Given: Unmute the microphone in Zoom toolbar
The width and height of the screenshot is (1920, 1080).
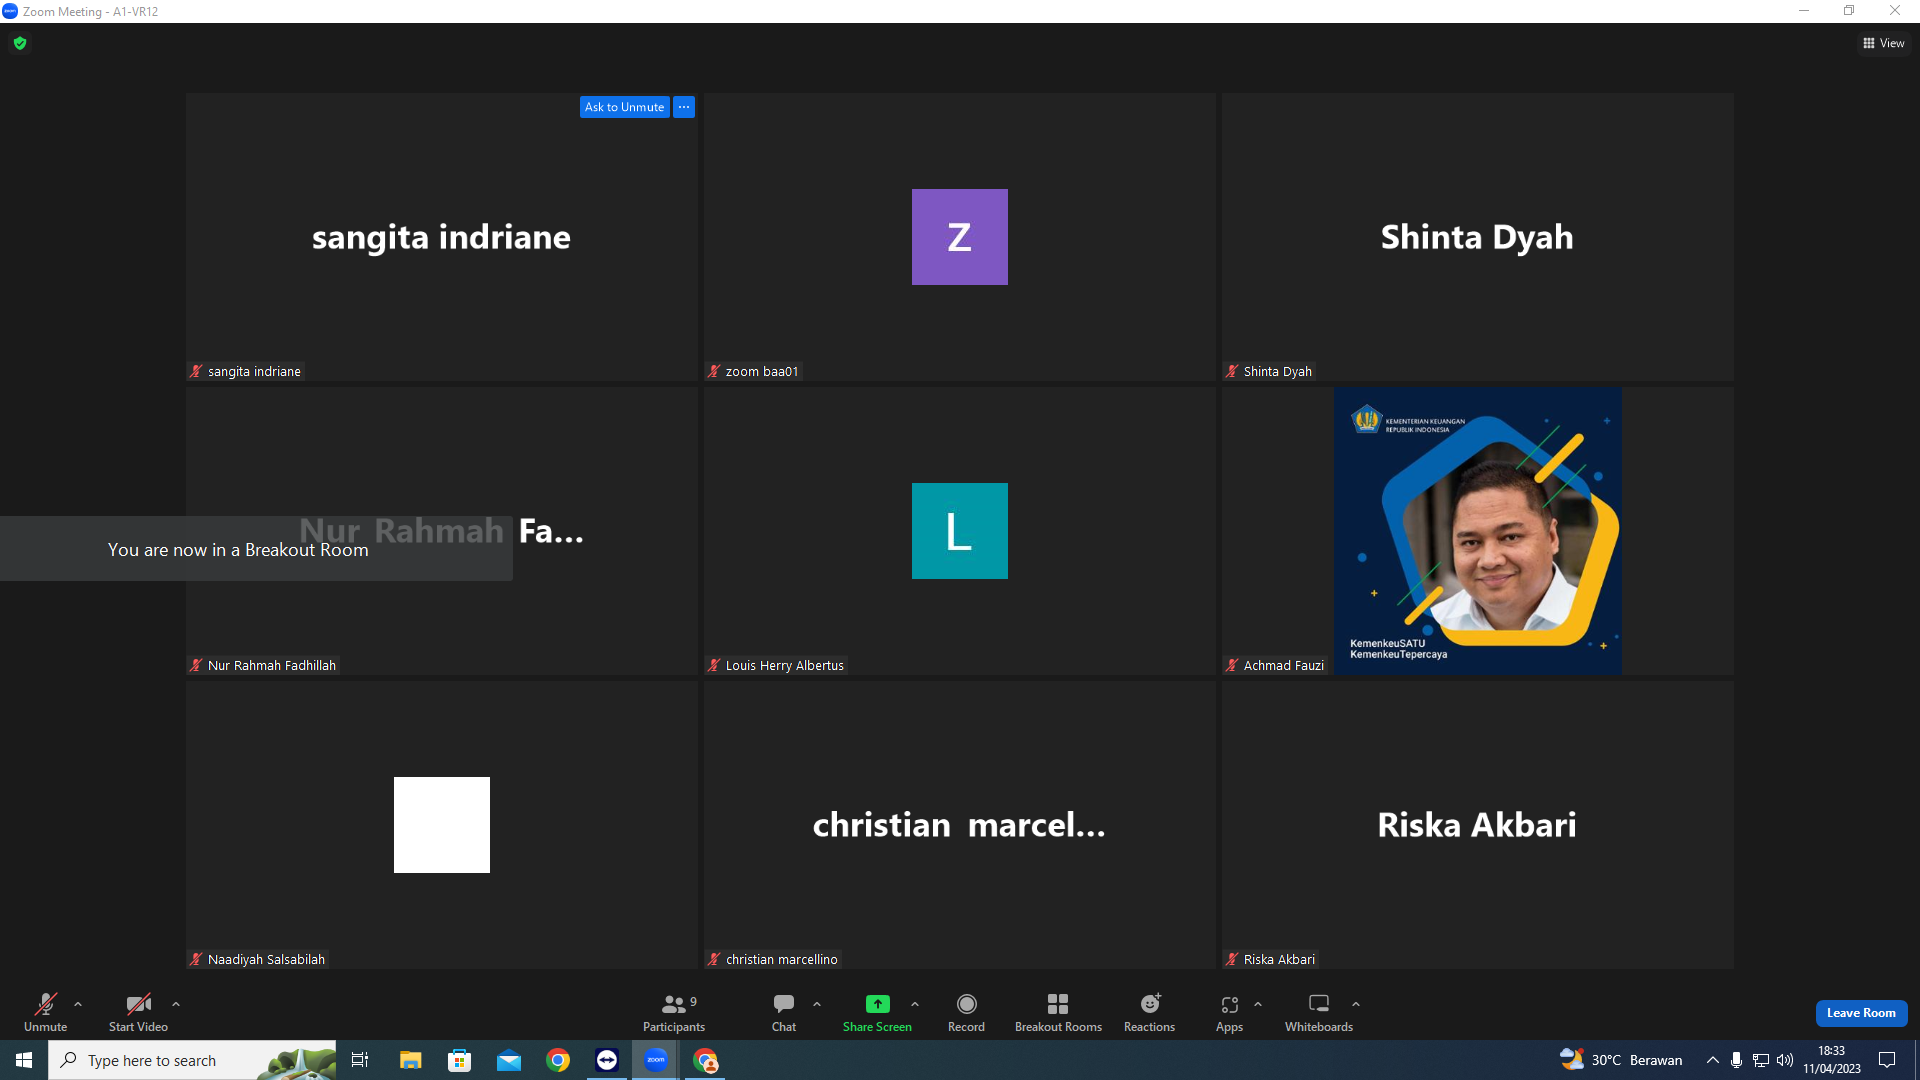Looking at the screenshot, I should (45, 1012).
